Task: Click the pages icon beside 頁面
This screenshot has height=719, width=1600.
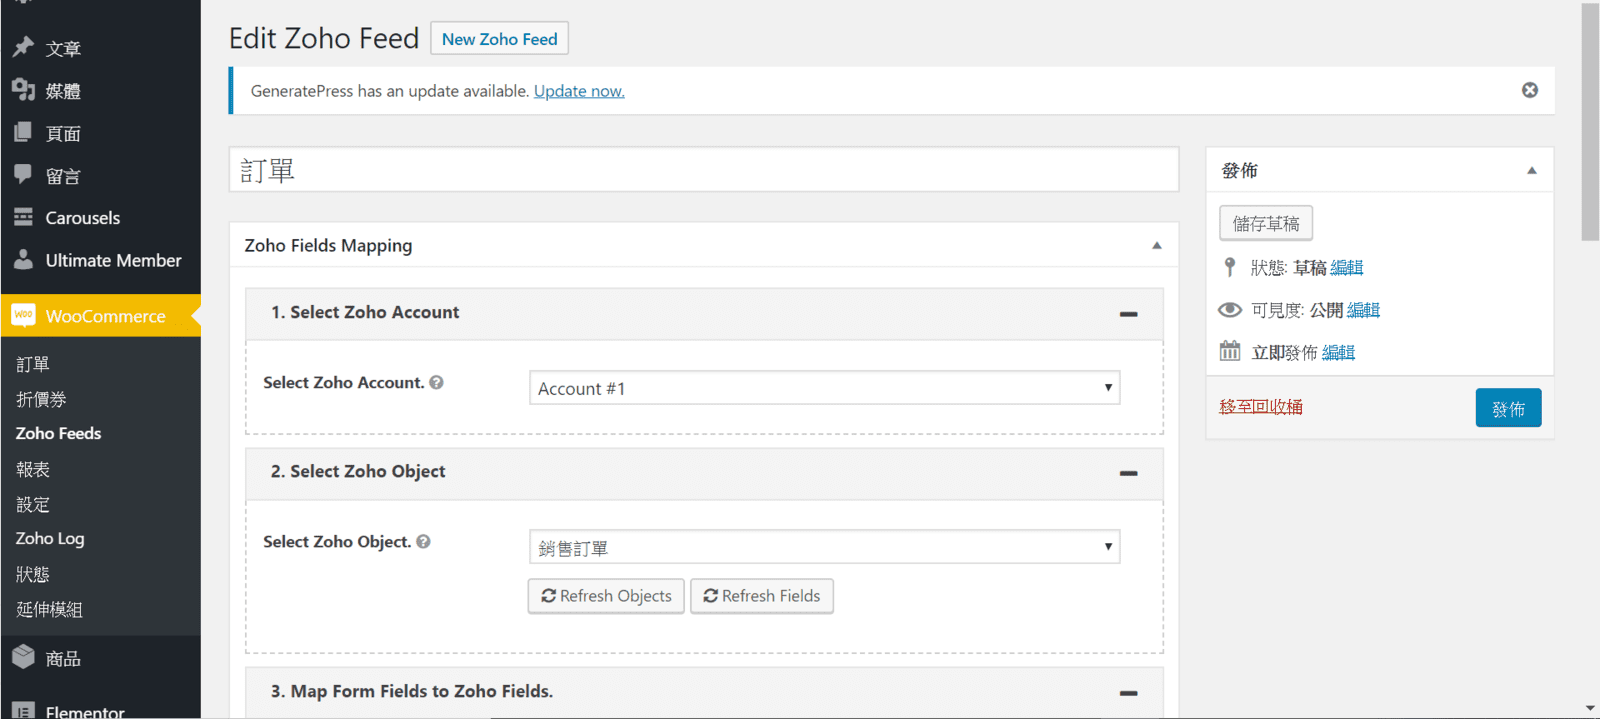Action: (x=23, y=132)
